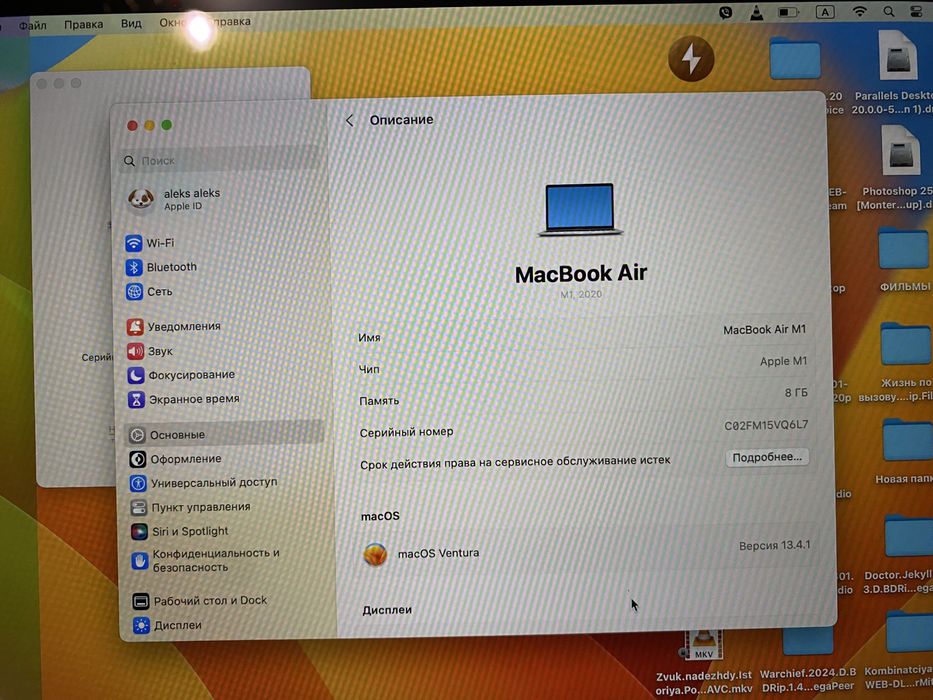Click Apple M1 chip value

(783, 361)
